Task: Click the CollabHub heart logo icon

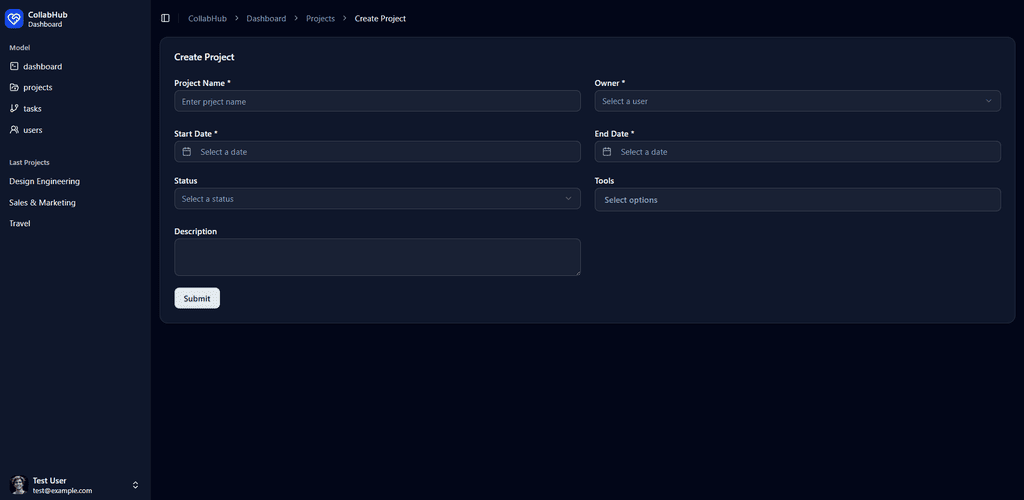Action: coord(14,19)
